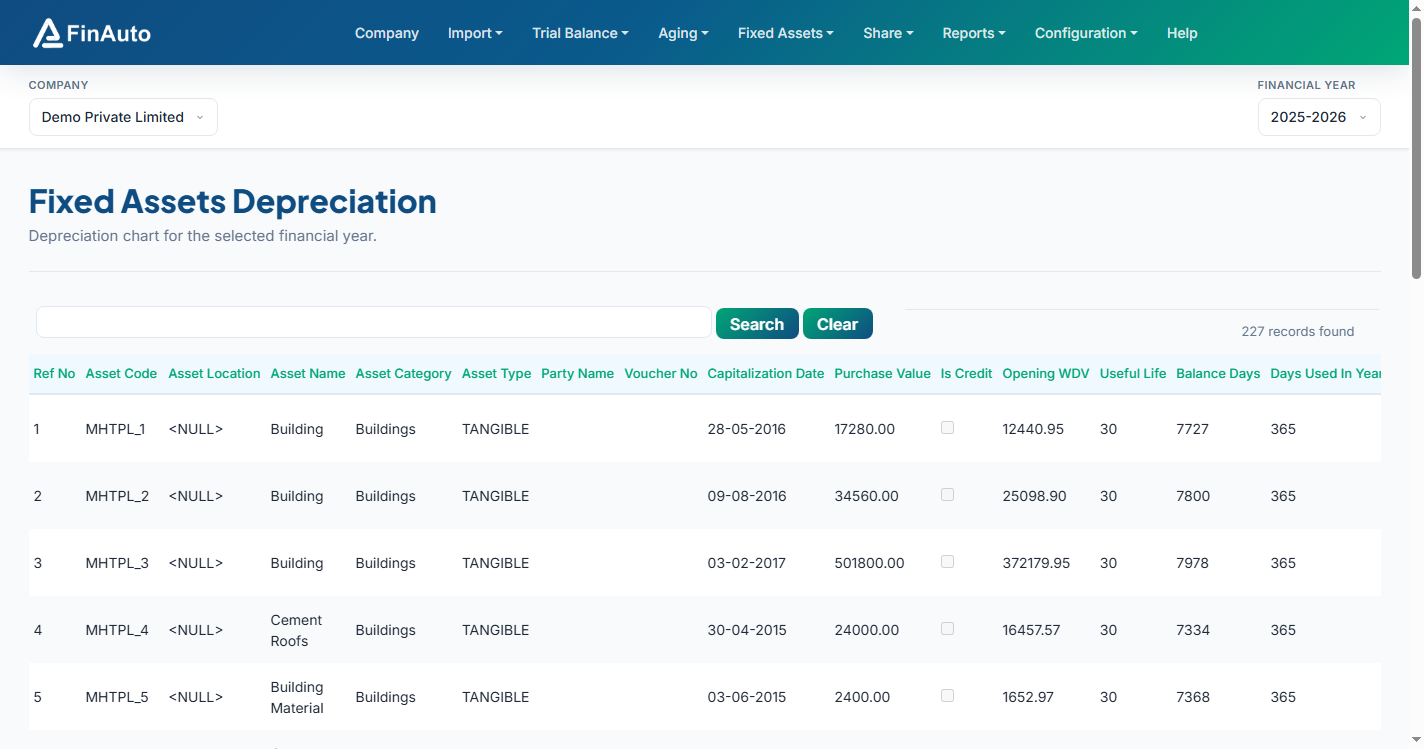Click the Asset Location column header

click(214, 373)
